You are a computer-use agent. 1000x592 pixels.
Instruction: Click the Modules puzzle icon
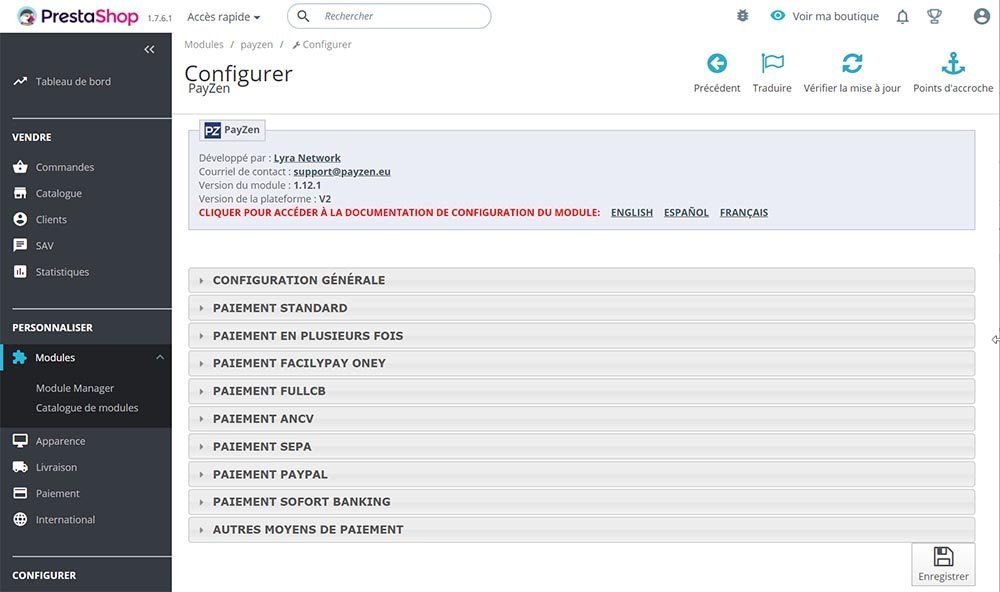point(20,357)
